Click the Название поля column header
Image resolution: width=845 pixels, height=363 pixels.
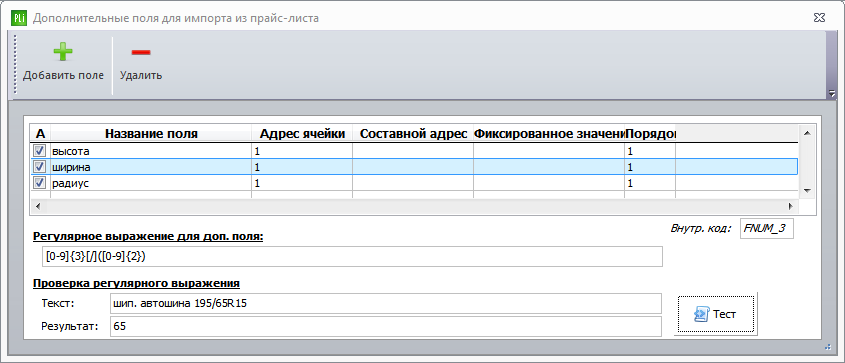[151, 134]
